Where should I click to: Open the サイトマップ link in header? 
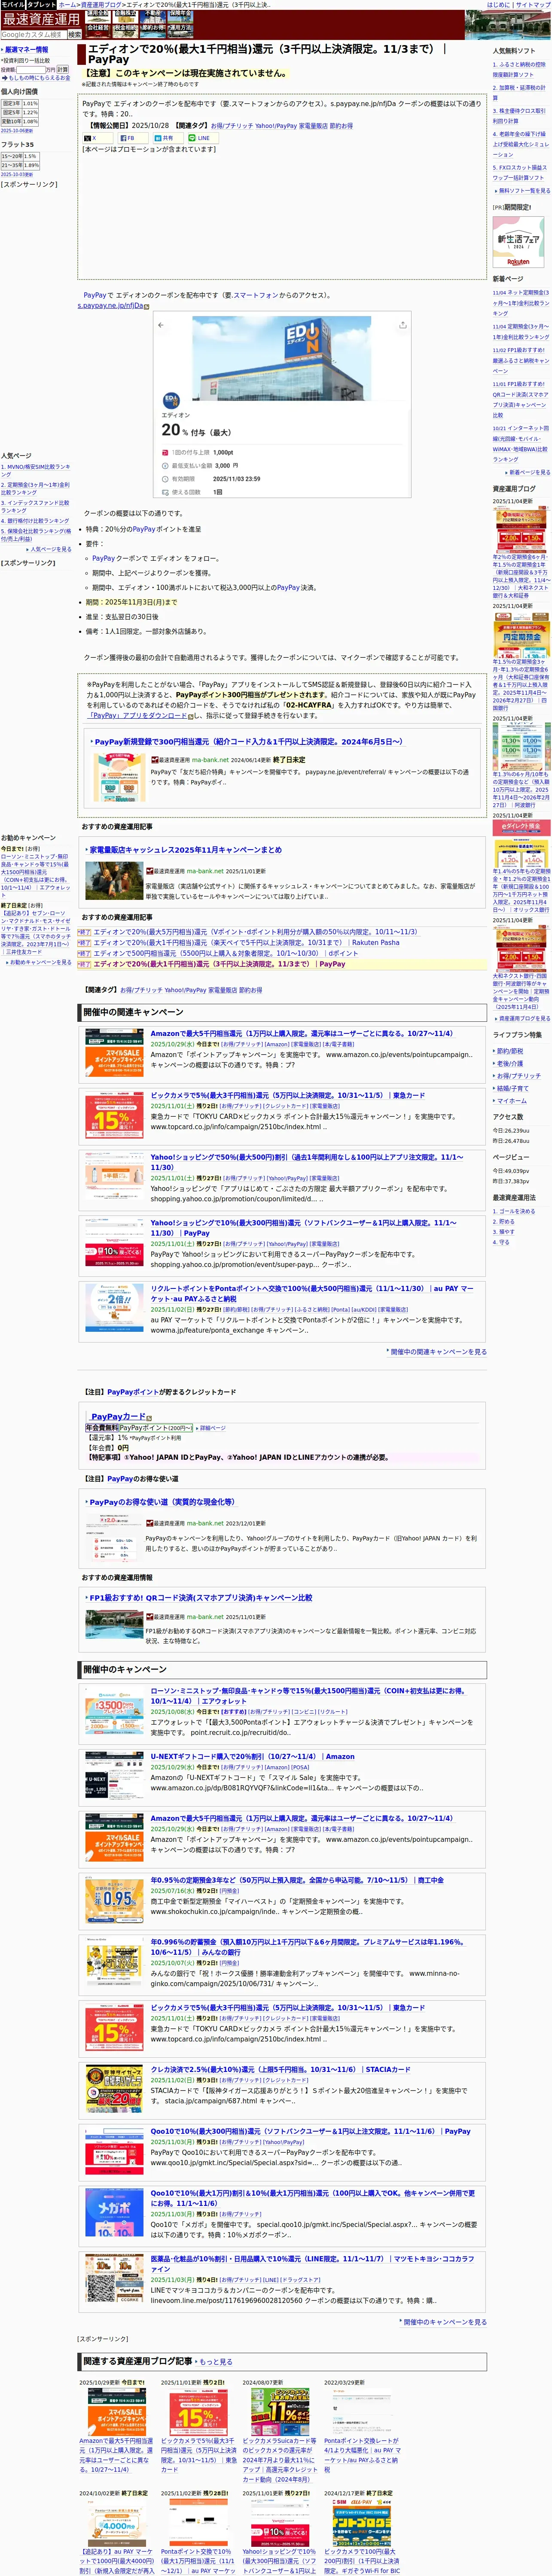(x=533, y=5)
